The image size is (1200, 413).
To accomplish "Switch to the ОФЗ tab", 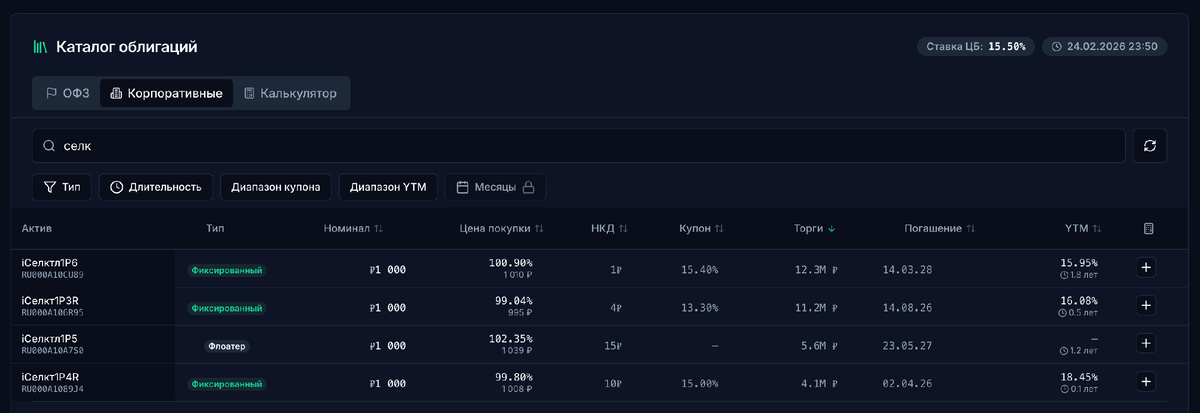I will (67, 93).
